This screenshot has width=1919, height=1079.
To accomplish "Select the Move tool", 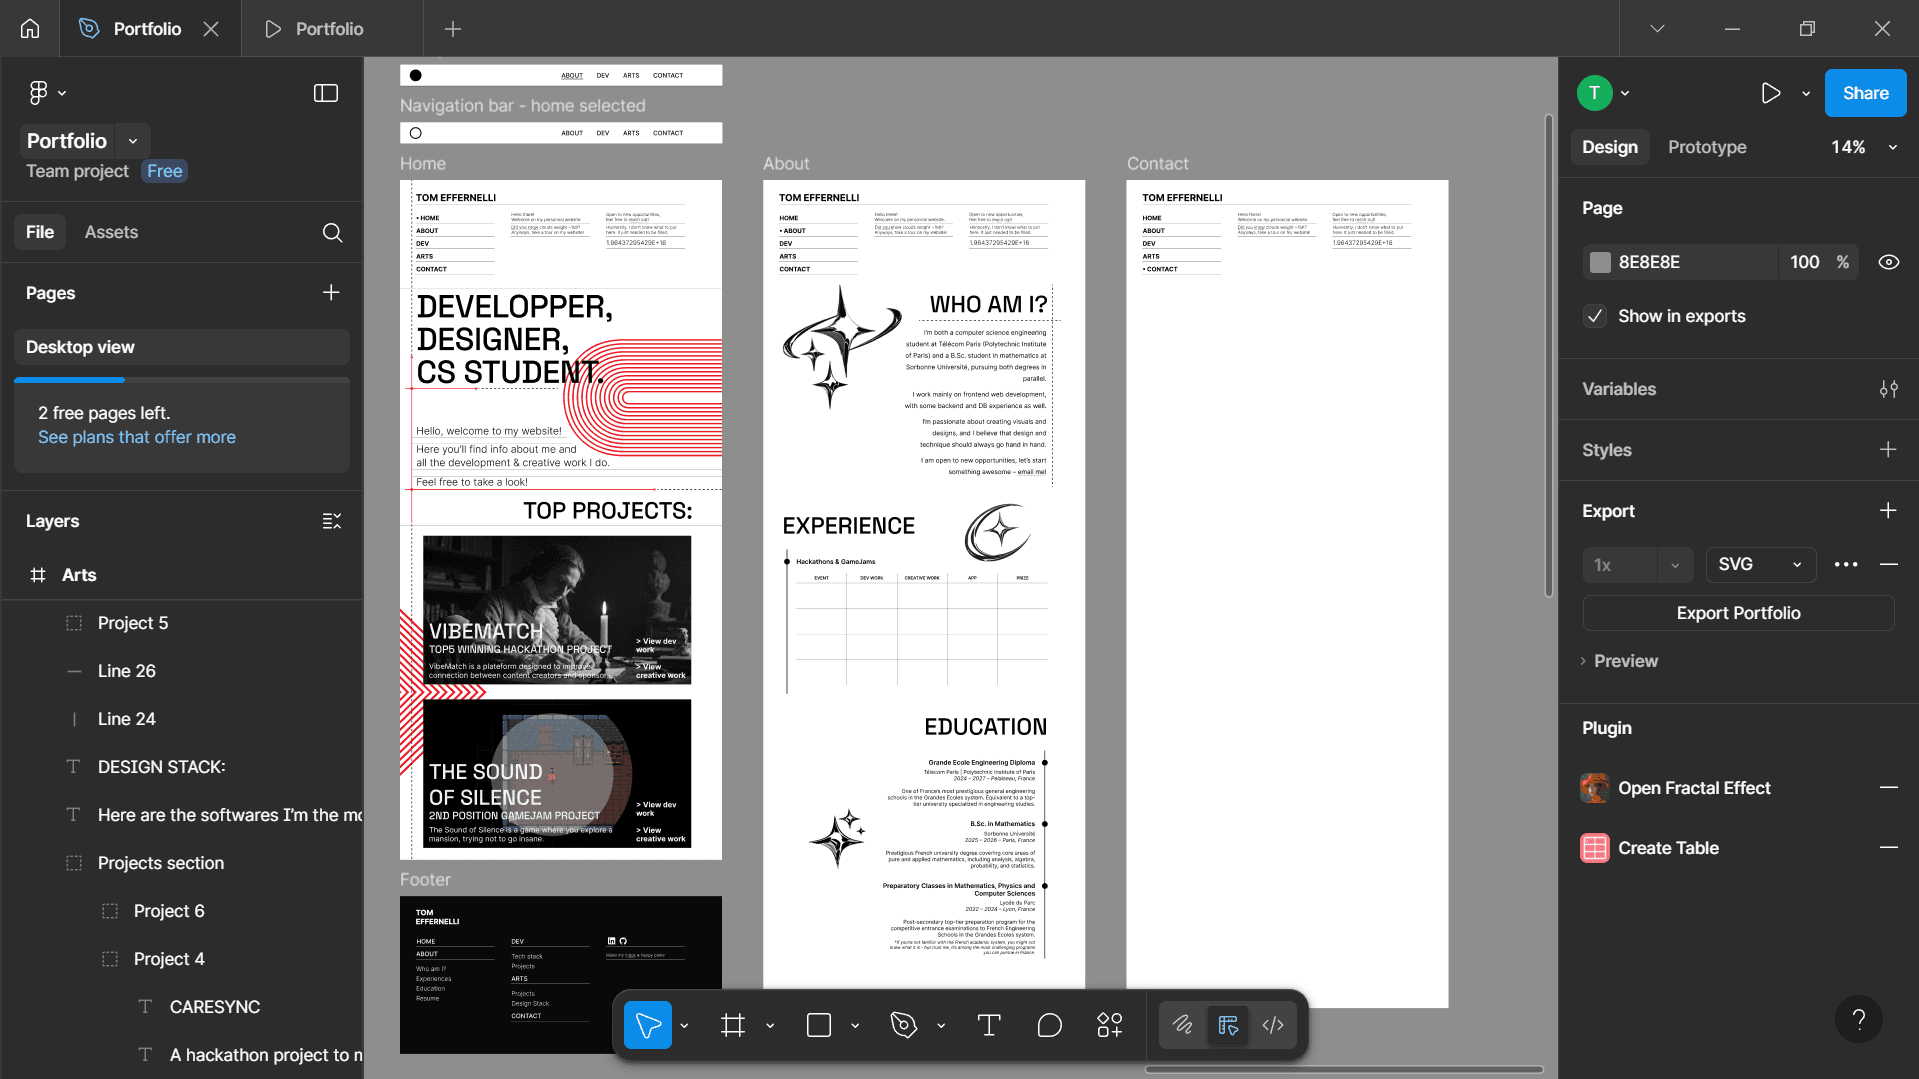I will coord(648,1025).
